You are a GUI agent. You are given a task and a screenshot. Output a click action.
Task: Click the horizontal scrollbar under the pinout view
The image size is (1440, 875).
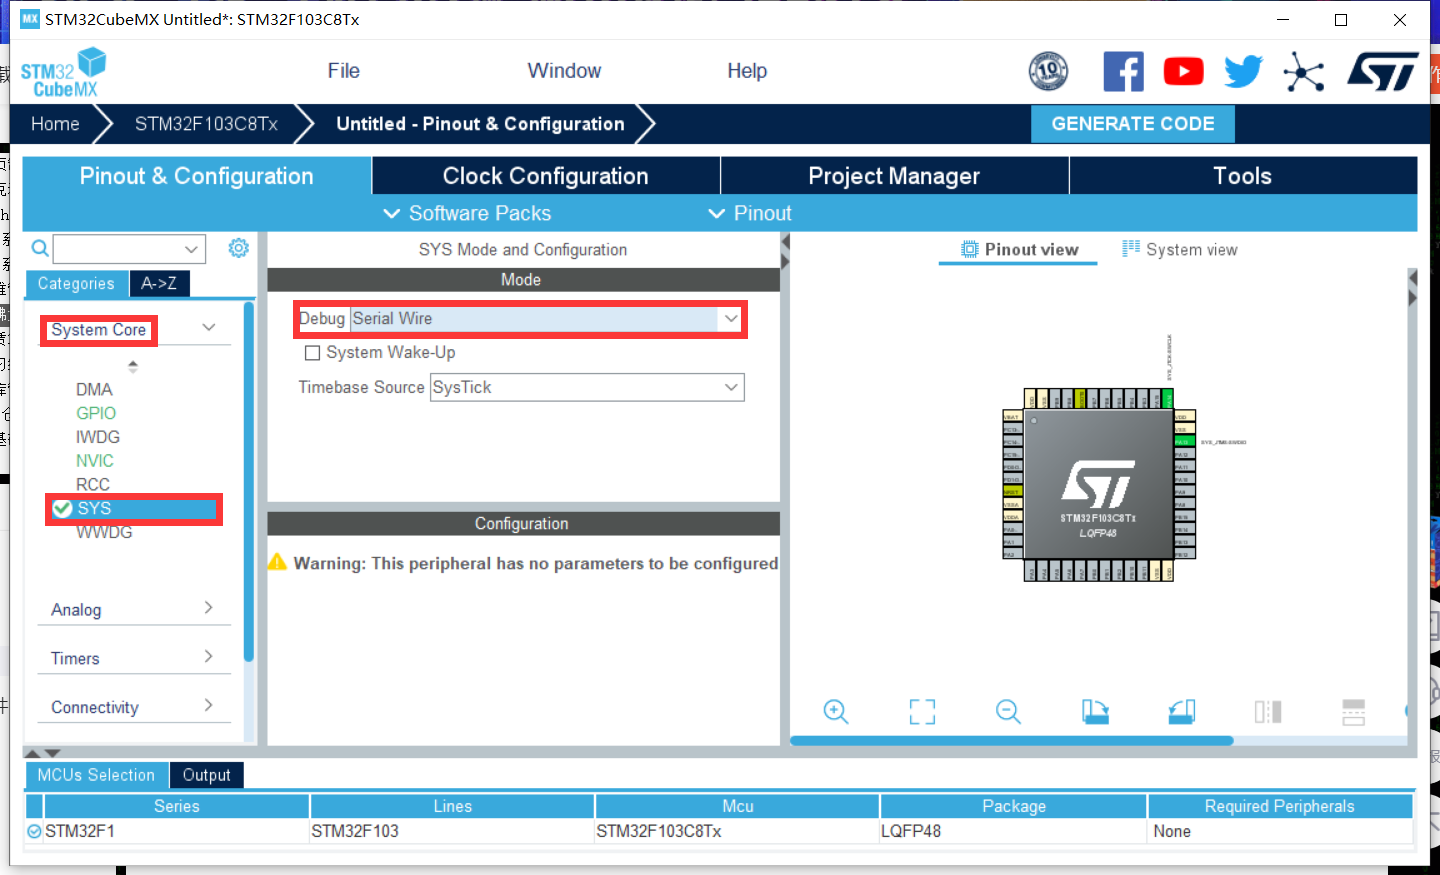tap(1011, 741)
